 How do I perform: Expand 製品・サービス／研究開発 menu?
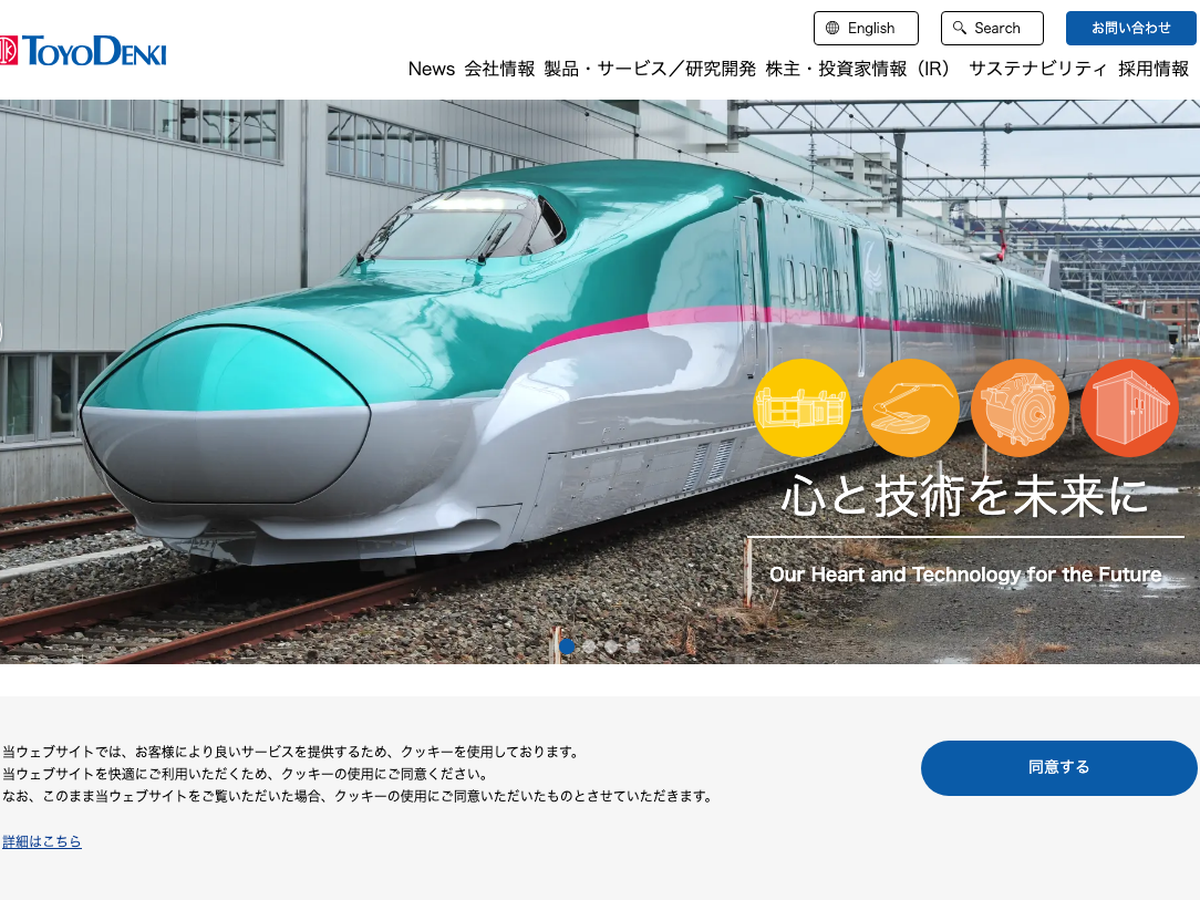tap(650, 69)
